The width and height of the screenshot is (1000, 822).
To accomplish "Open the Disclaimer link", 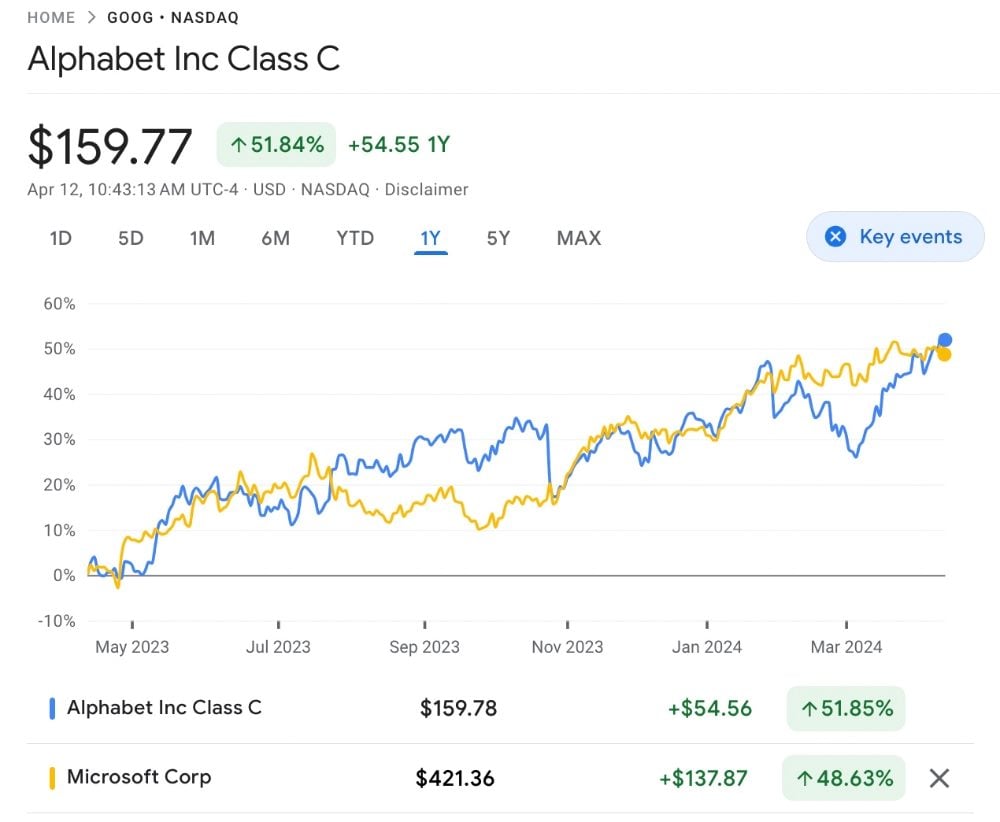I will [426, 189].
